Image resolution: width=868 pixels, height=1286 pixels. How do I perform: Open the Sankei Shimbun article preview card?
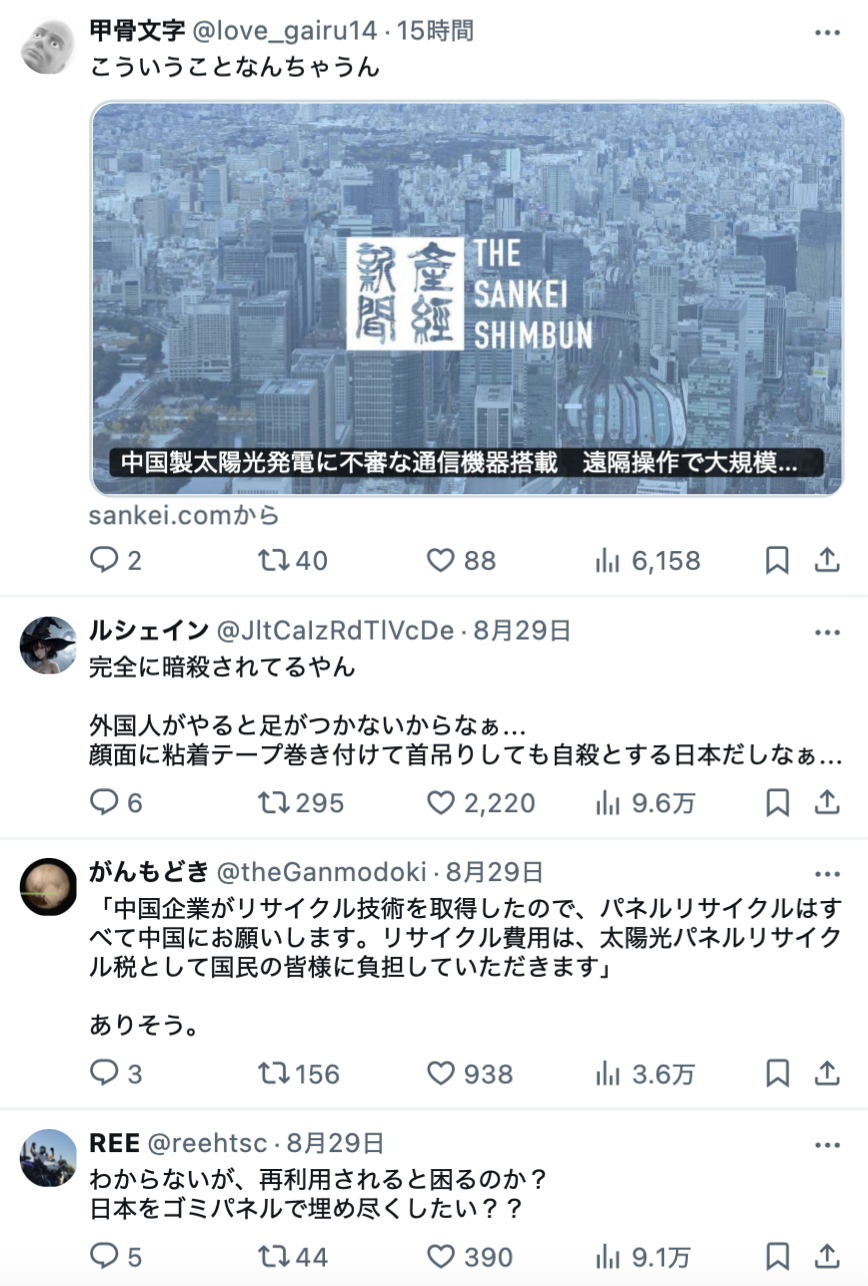tap(467, 299)
